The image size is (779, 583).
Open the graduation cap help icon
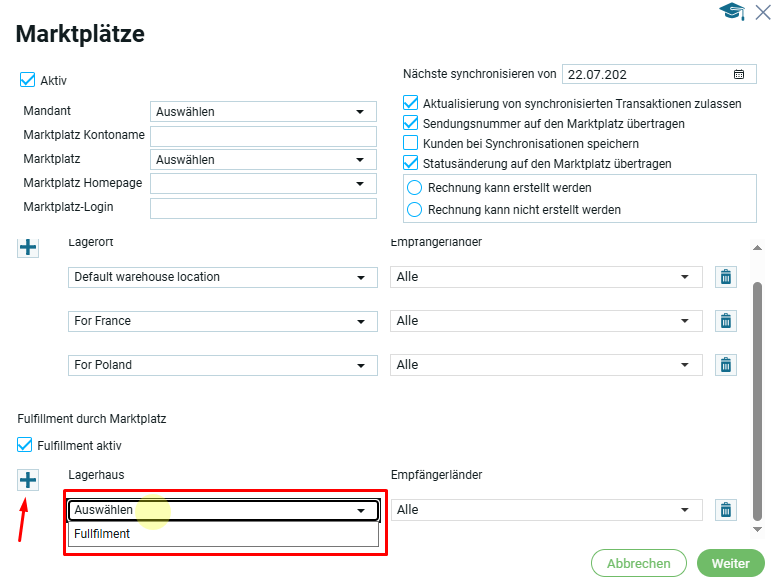732,11
